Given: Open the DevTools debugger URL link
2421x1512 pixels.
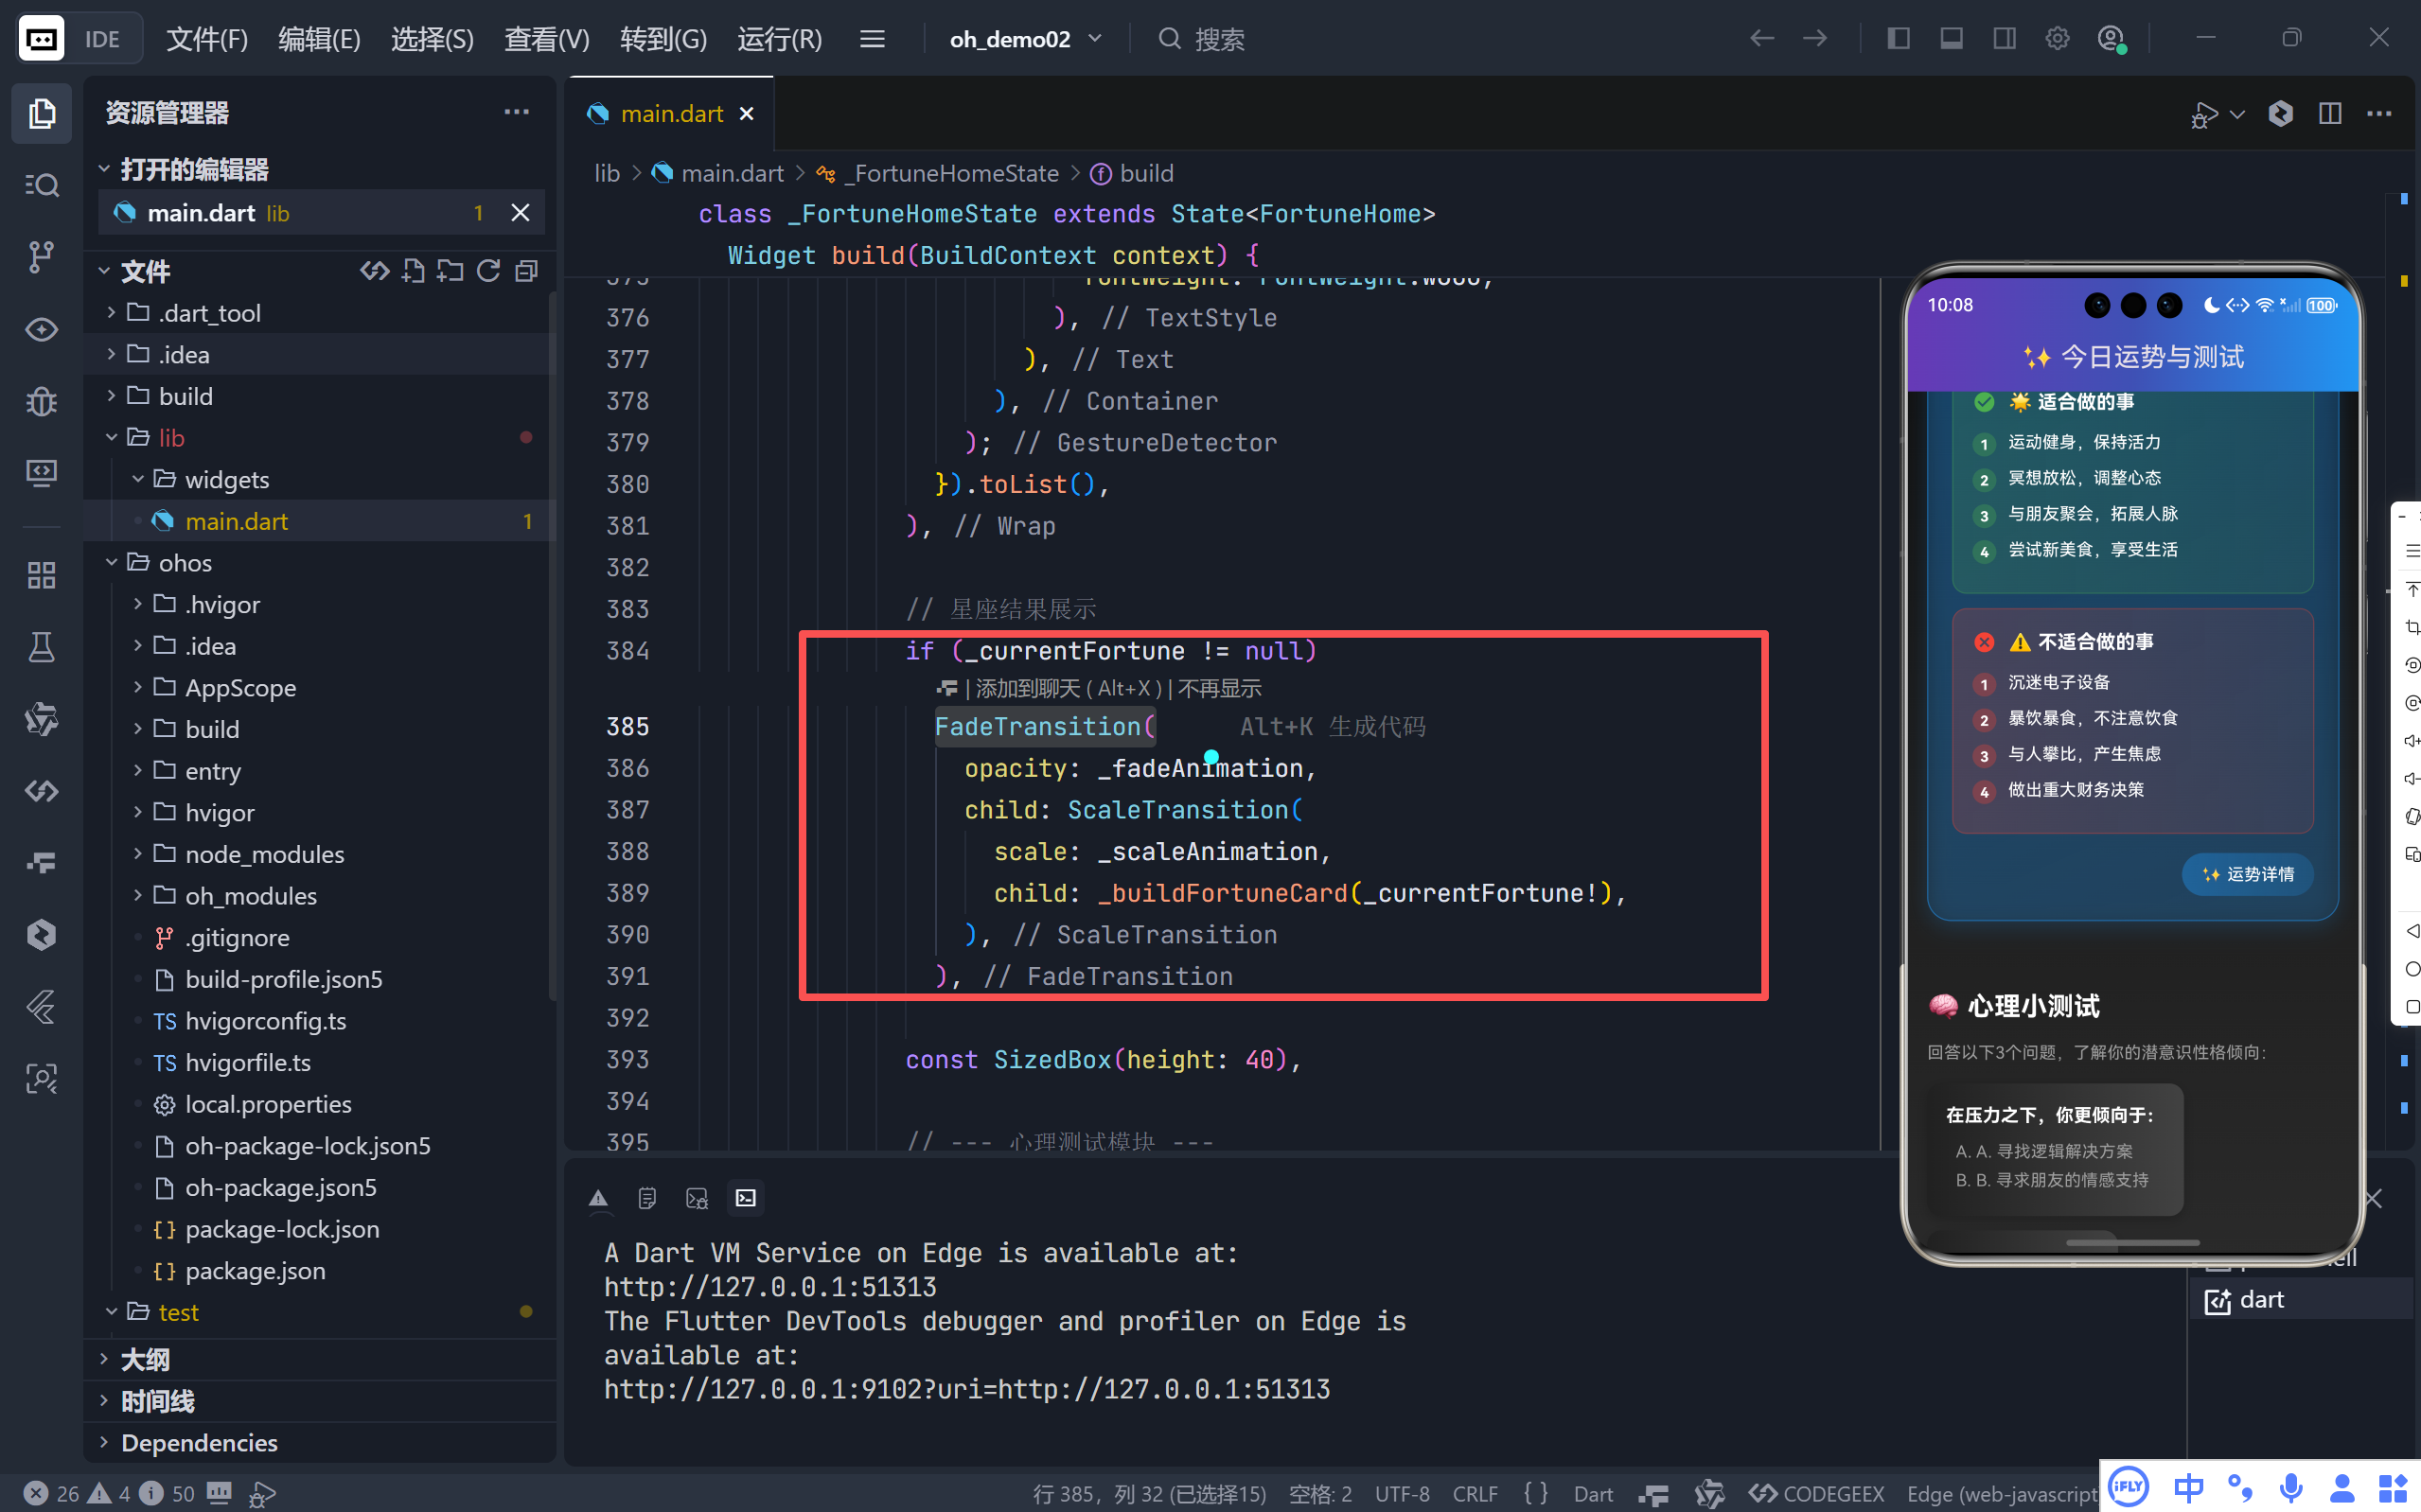Looking at the screenshot, I should [x=966, y=1389].
